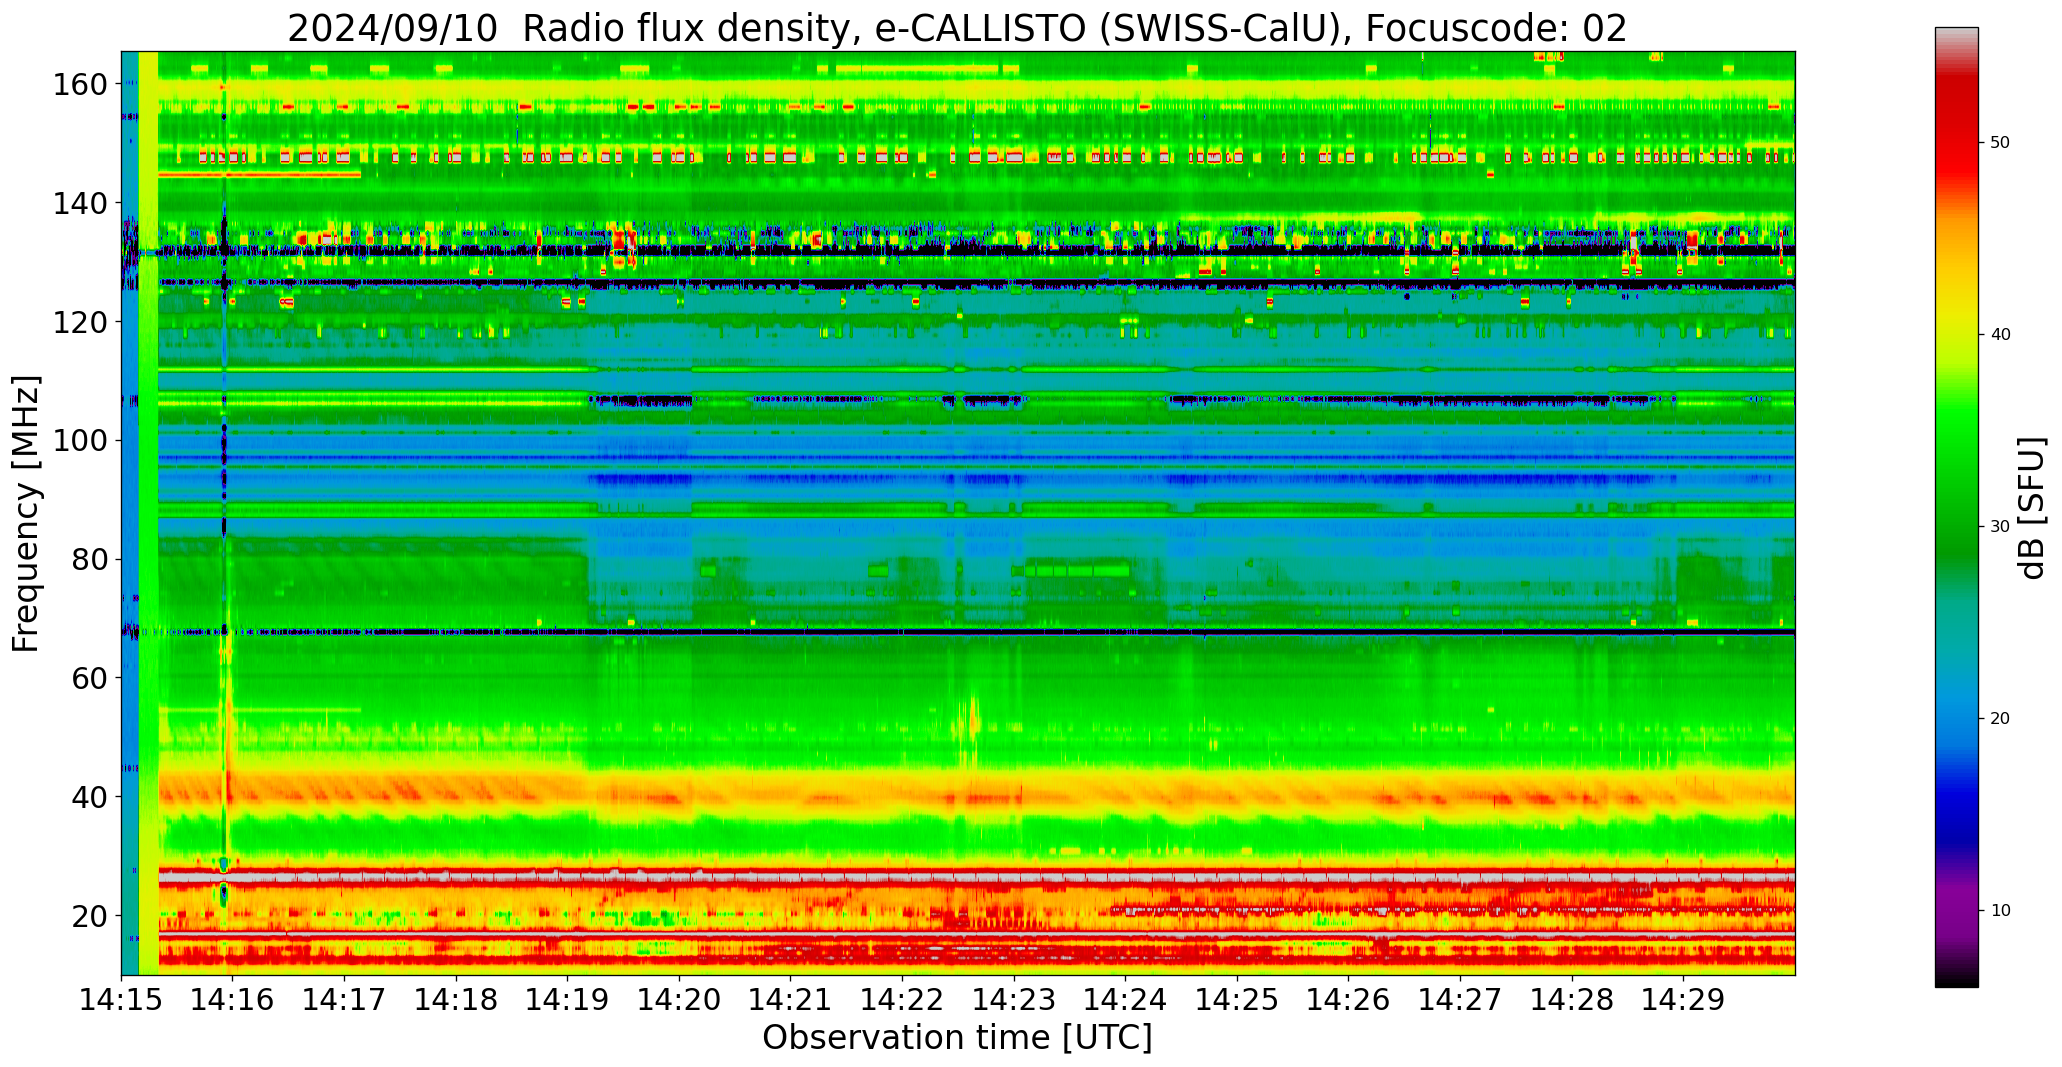Click the 14:15 time tick label
This screenshot has height=1067, width=2062.
(121, 999)
